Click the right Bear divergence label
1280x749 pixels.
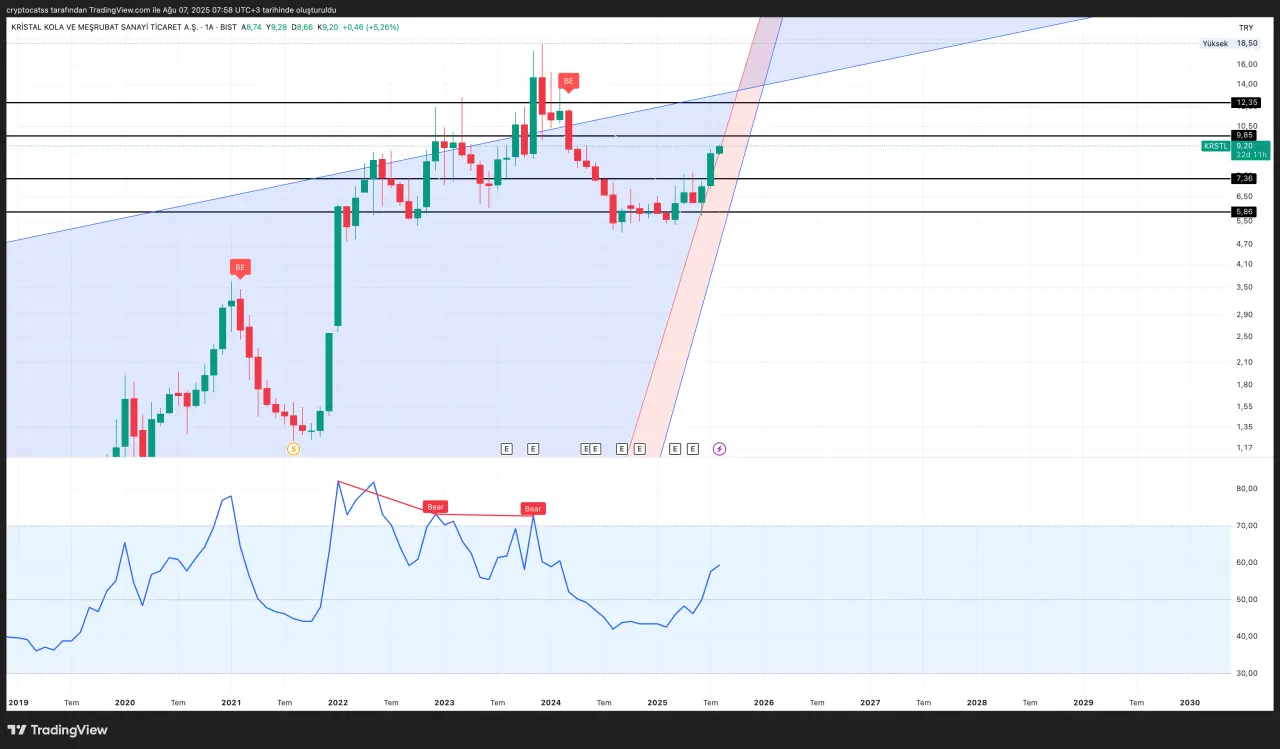pyautogui.click(x=533, y=509)
